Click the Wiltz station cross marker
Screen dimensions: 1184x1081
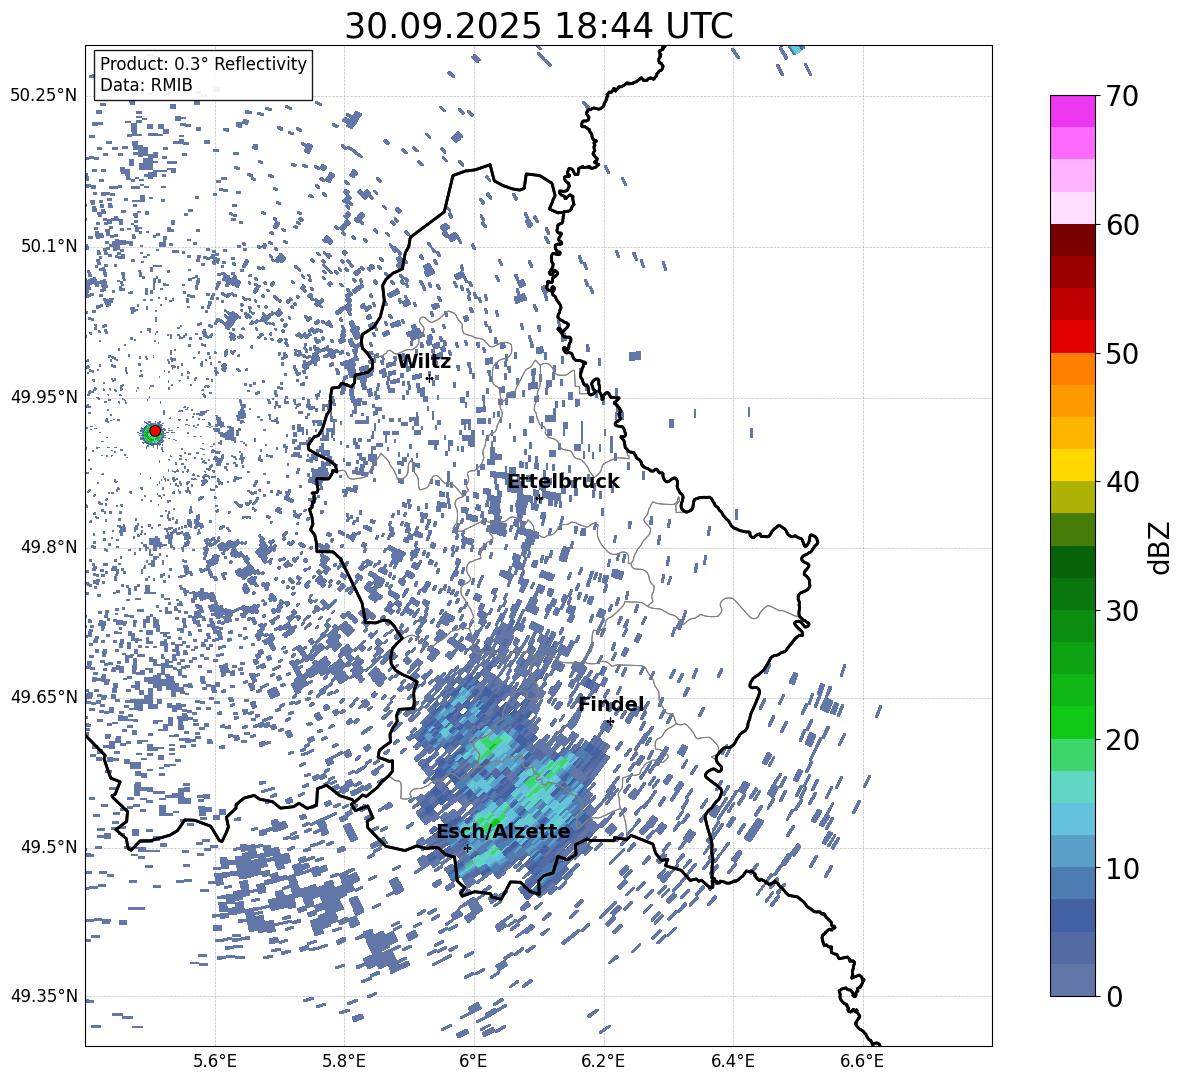tap(429, 377)
